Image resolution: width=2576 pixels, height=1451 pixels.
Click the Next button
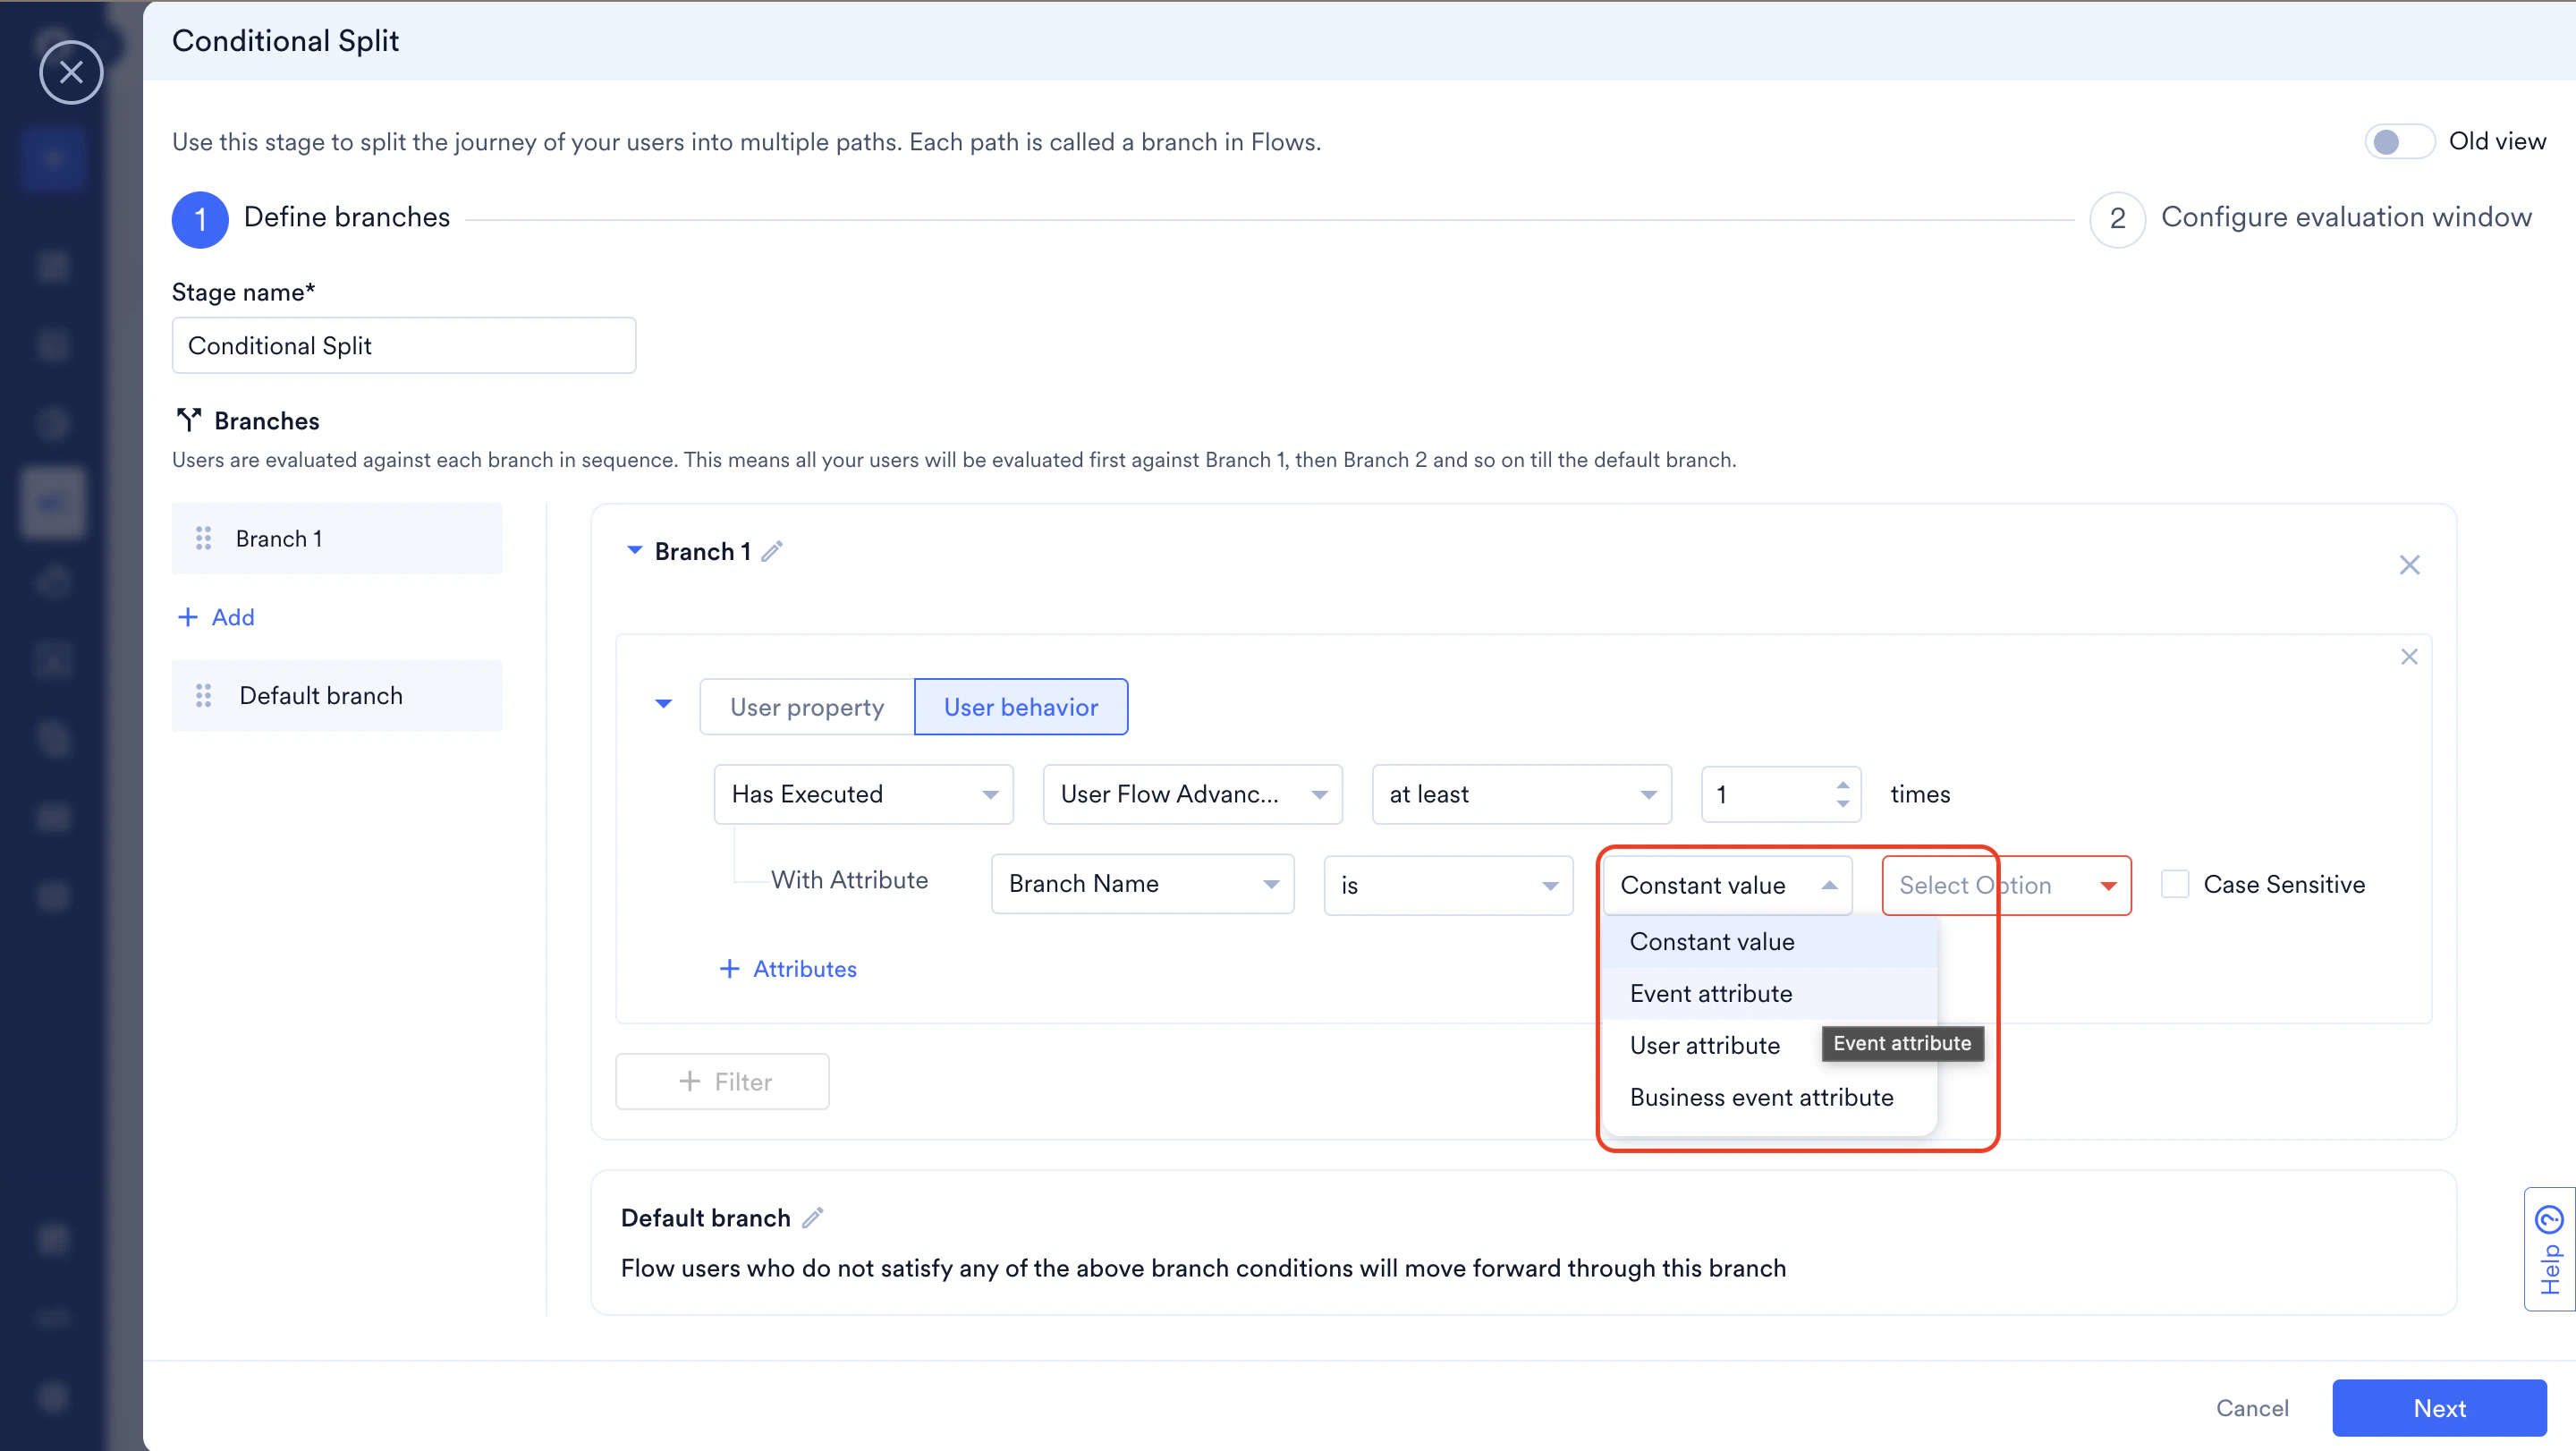coord(2439,1408)
